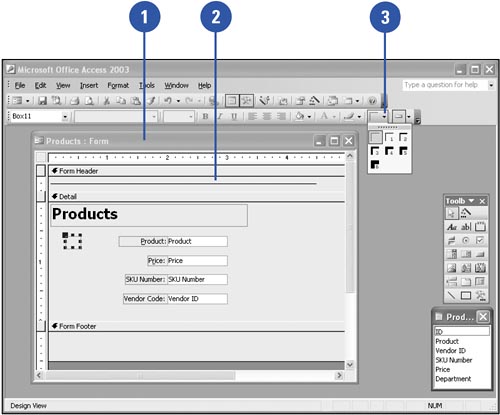500x415 pixels.
Task: Choose border width option 1
Action: (389, 137)
